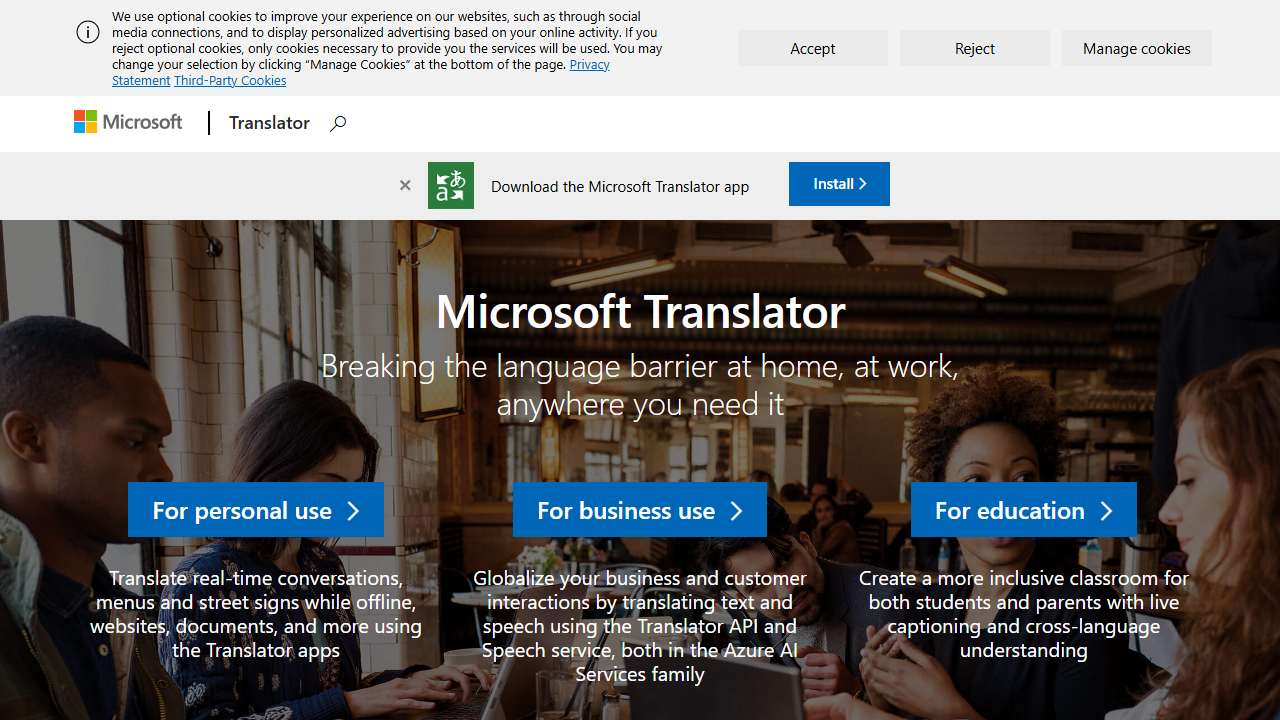Click the green Translator app icon
This screenshot has height=720, width=1280.
(451, 185)
